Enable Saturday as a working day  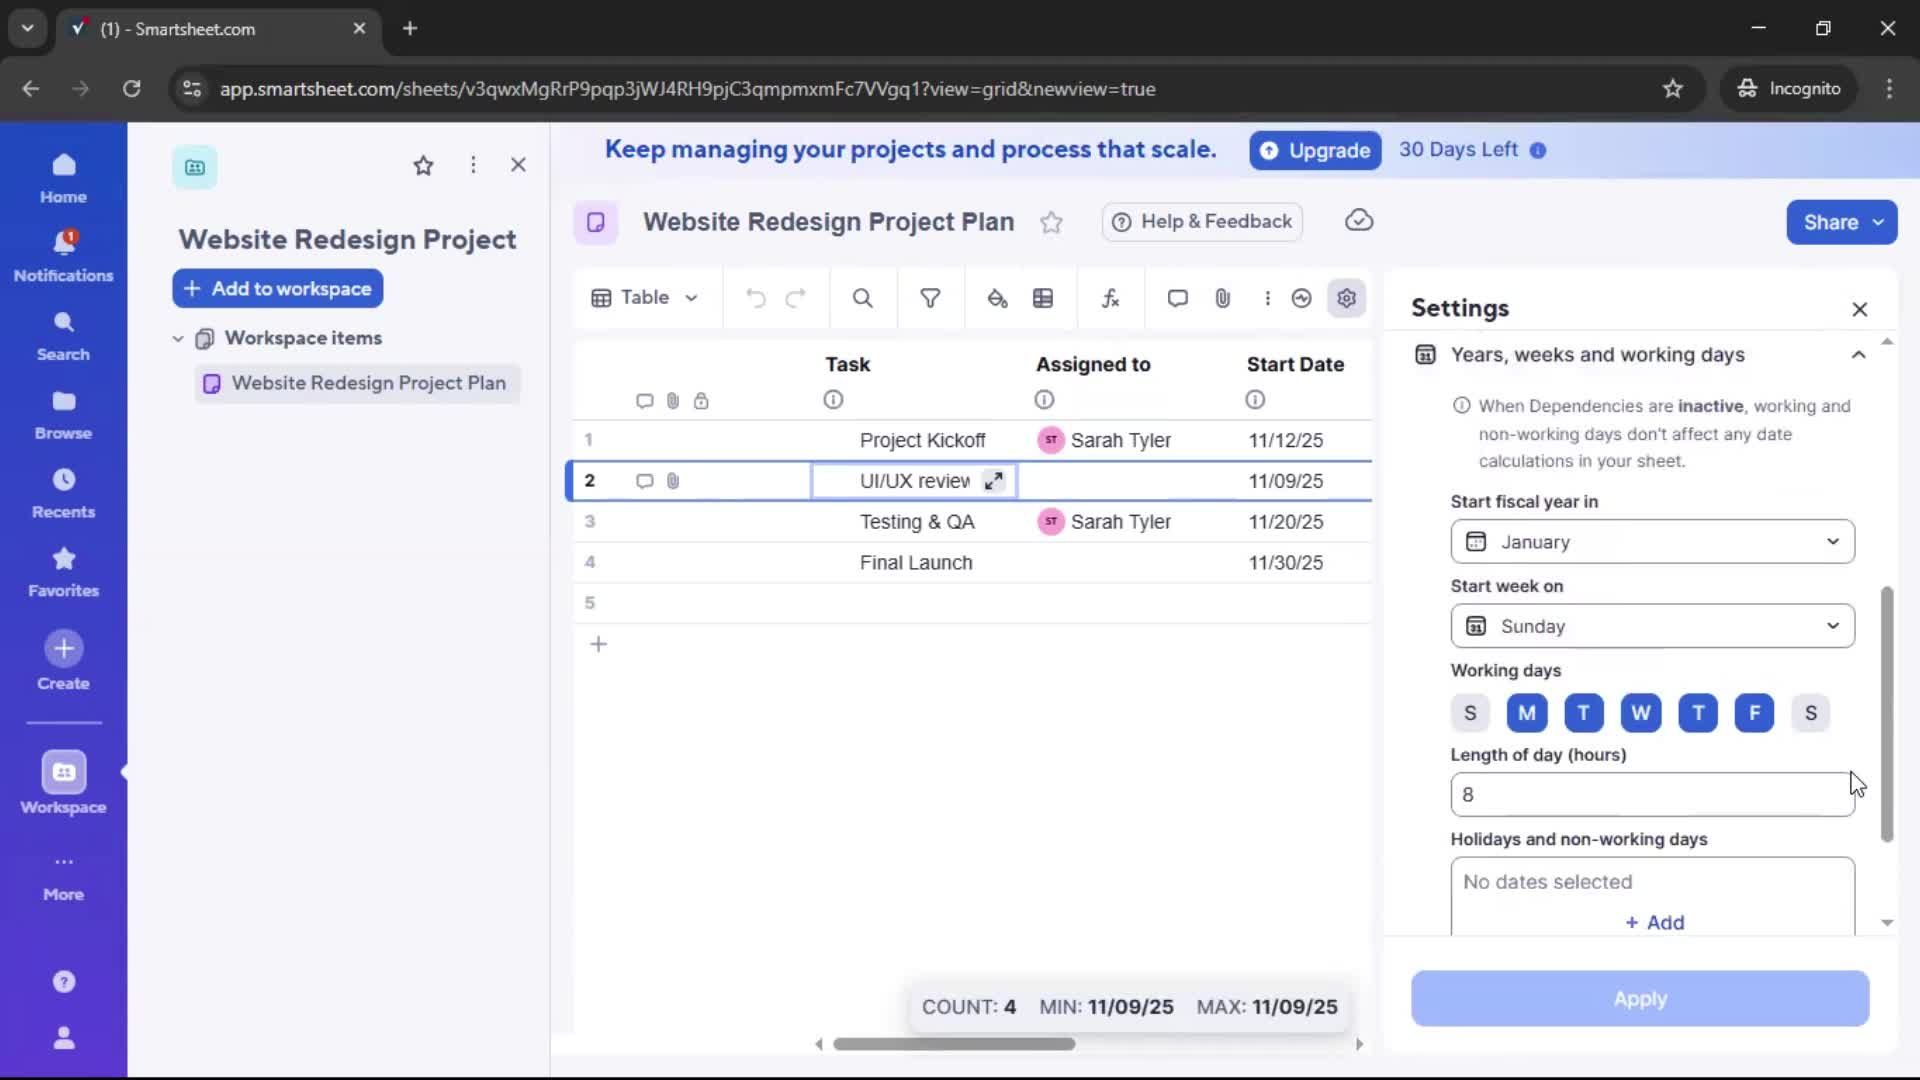click(1811, 713)
